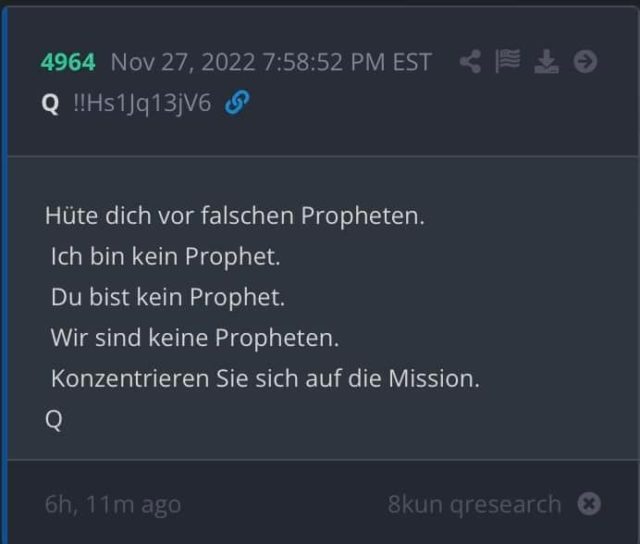Download the post with the download icon
This screenshot has height=544, width=640.
pyautogui.click(x=546, y=62)
